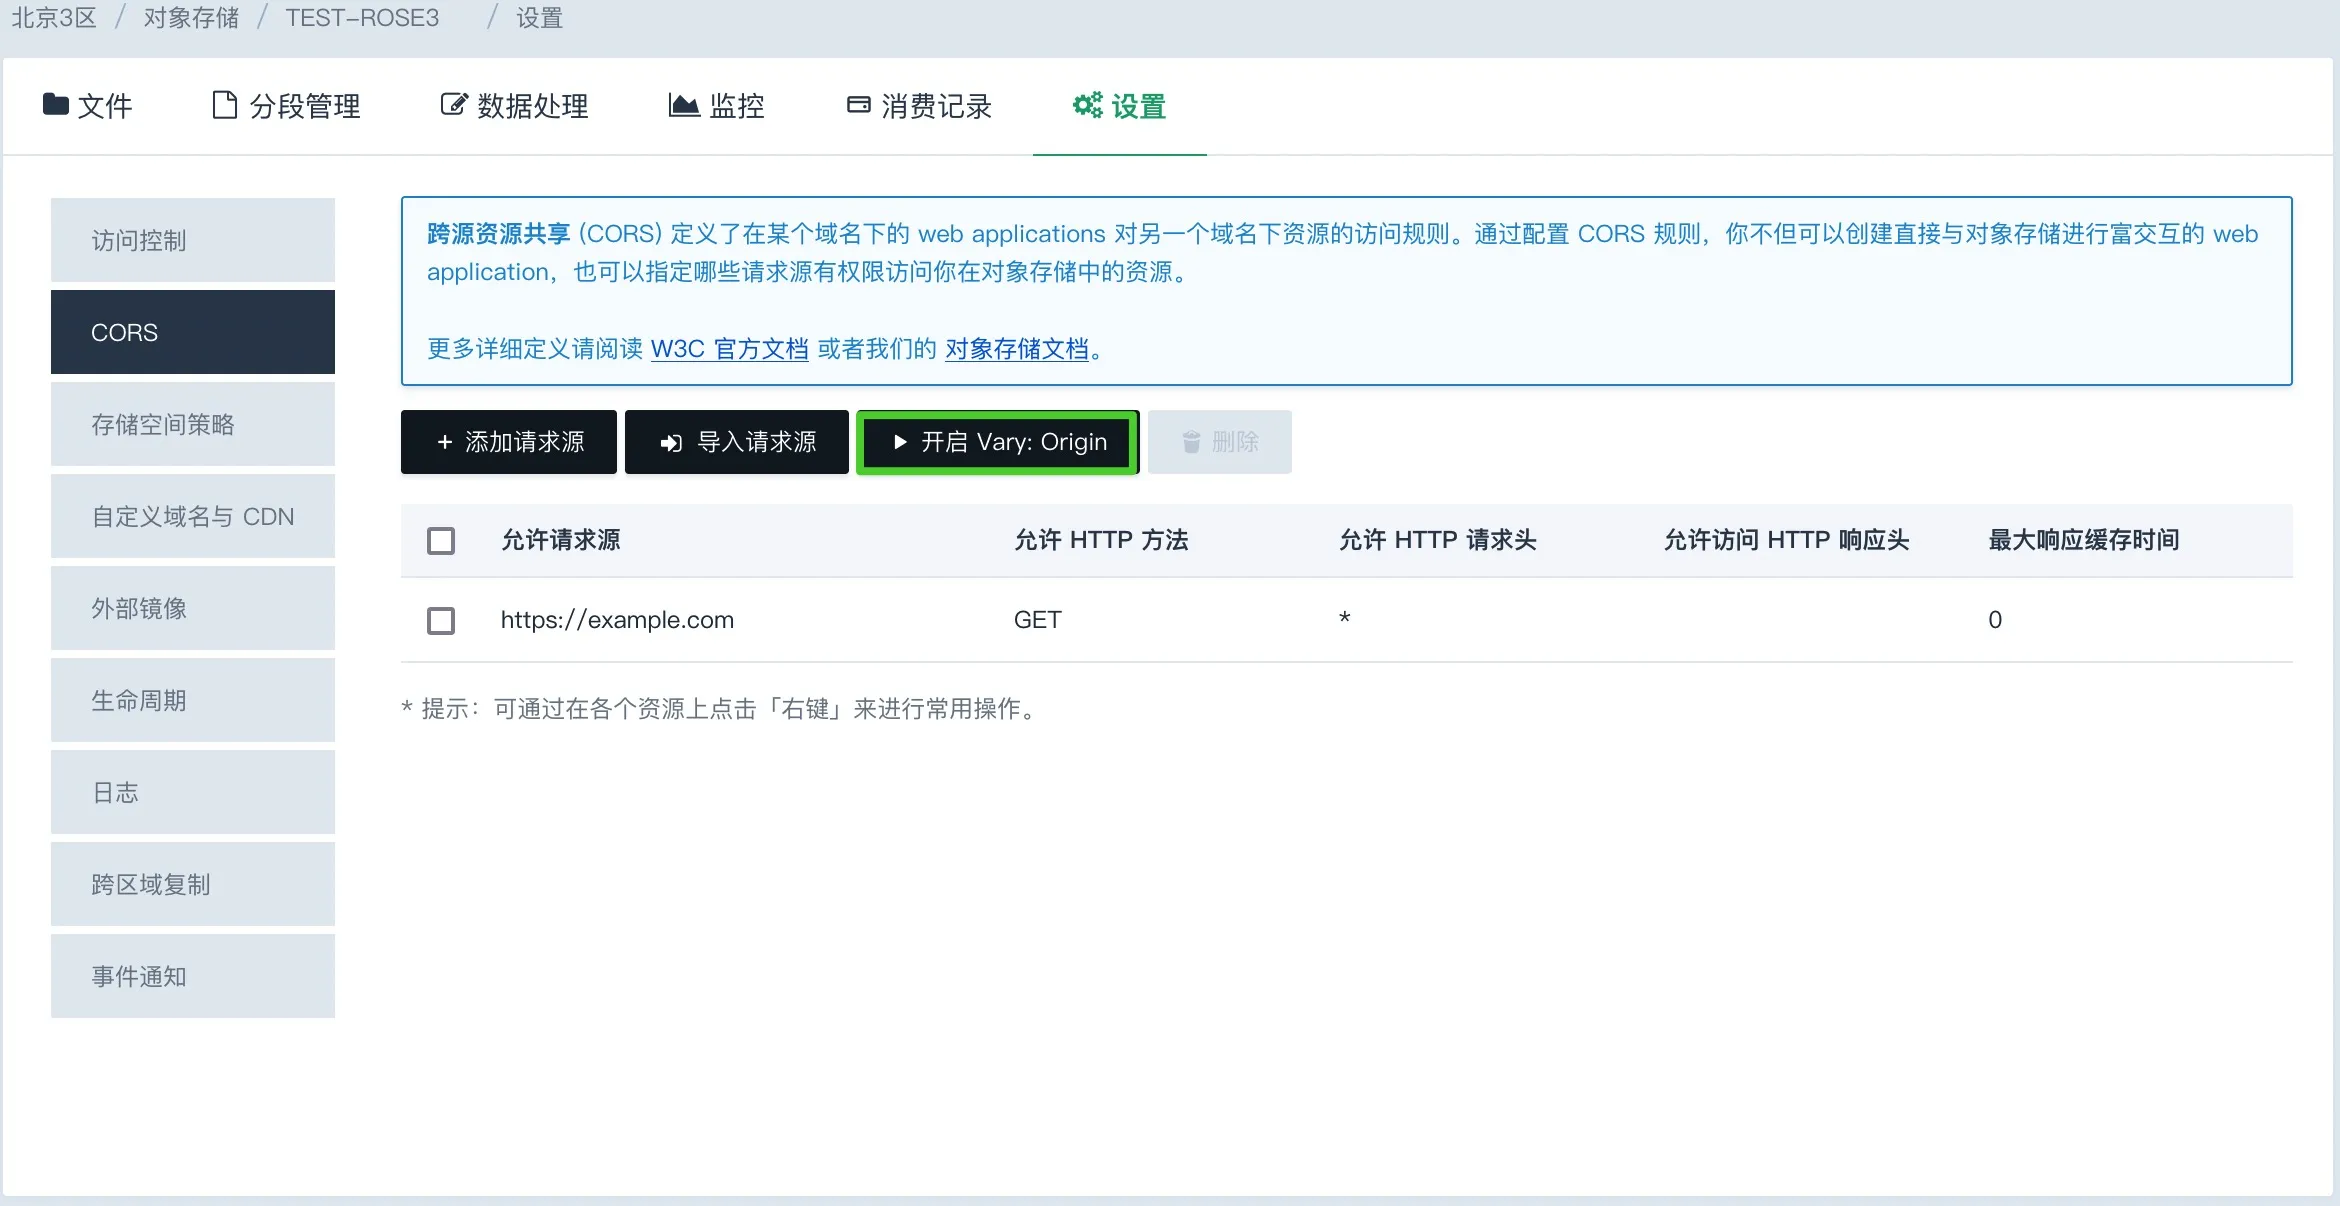
Task: Click the import arrow icon on 导入请求源
Action: click(x=671, y=442)
